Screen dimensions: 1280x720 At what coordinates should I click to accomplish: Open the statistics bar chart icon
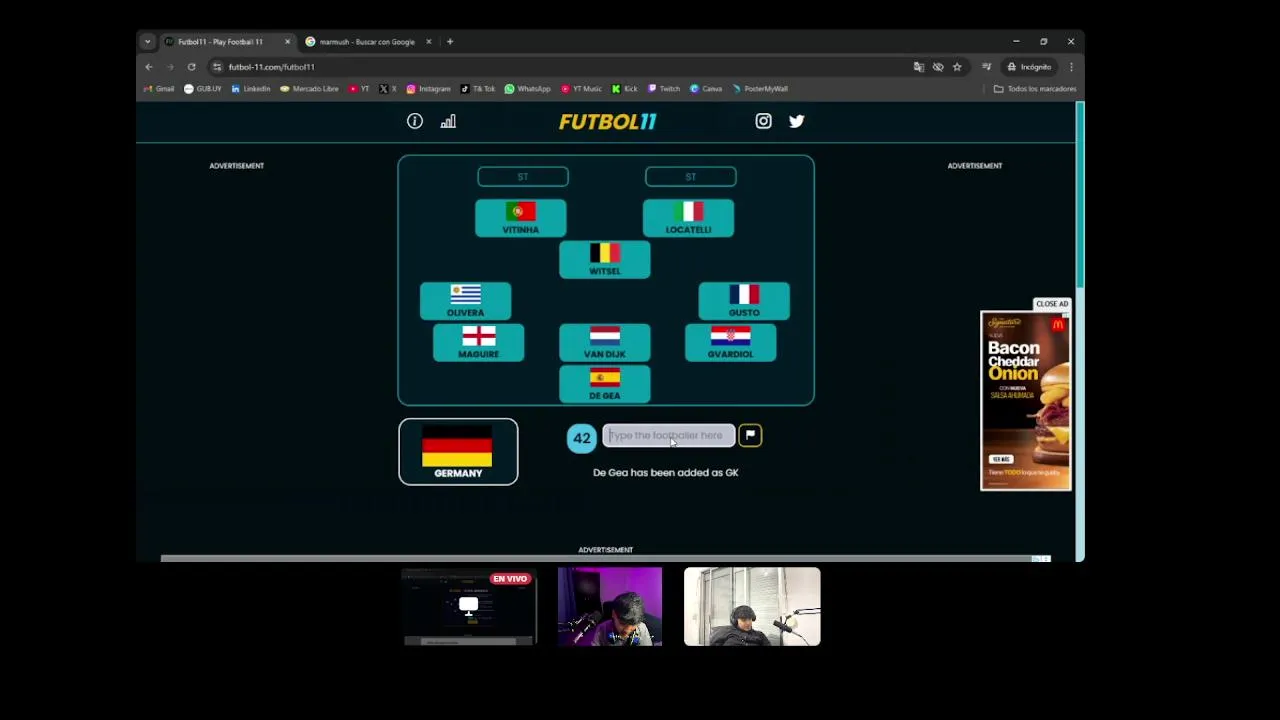[x=448, y=121]
